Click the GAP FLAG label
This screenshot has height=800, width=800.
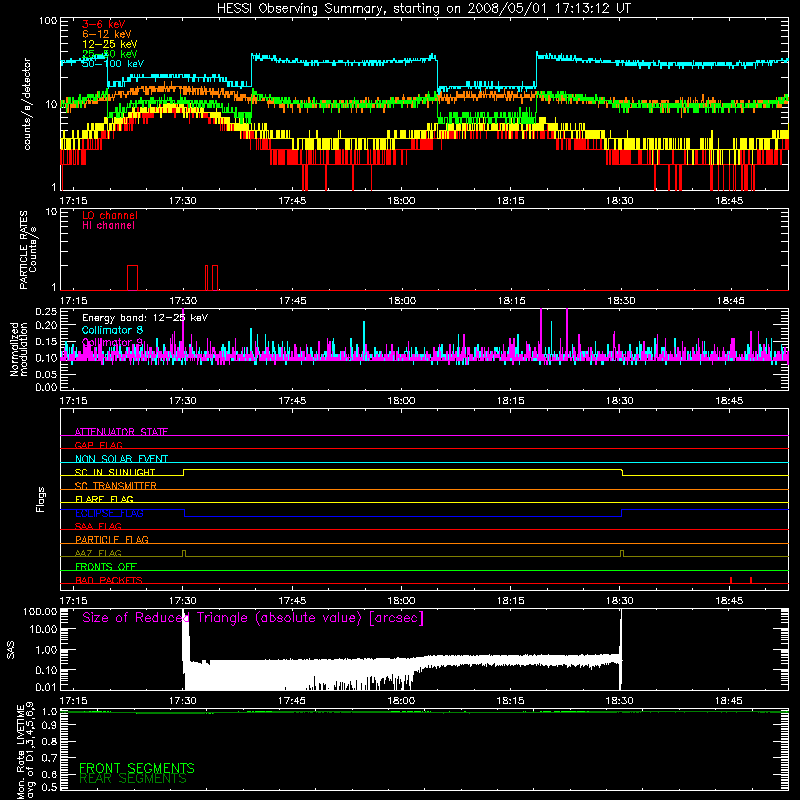coord(98,445)
